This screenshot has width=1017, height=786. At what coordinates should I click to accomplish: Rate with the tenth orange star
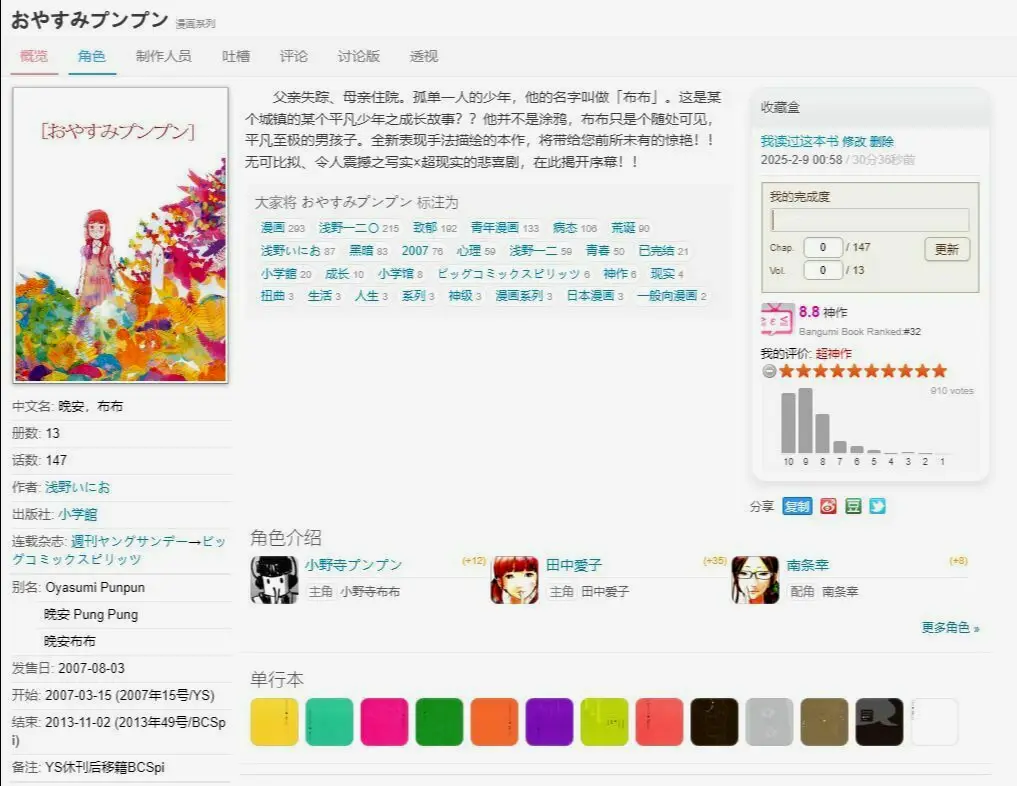[939, 371]
